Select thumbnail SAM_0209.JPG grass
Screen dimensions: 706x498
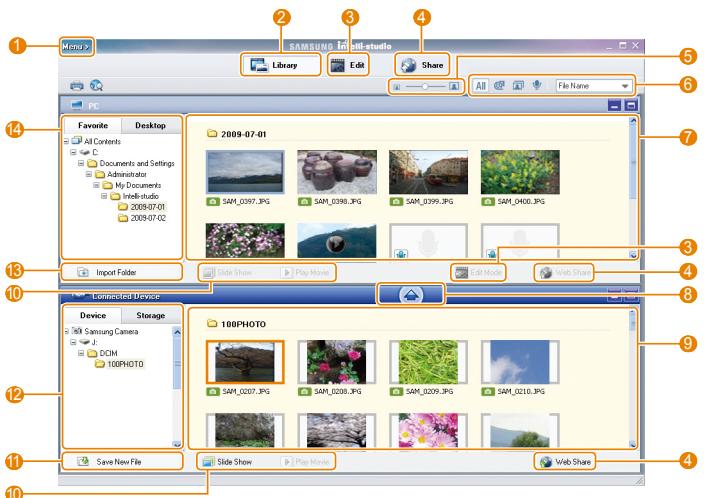(428, 362)
